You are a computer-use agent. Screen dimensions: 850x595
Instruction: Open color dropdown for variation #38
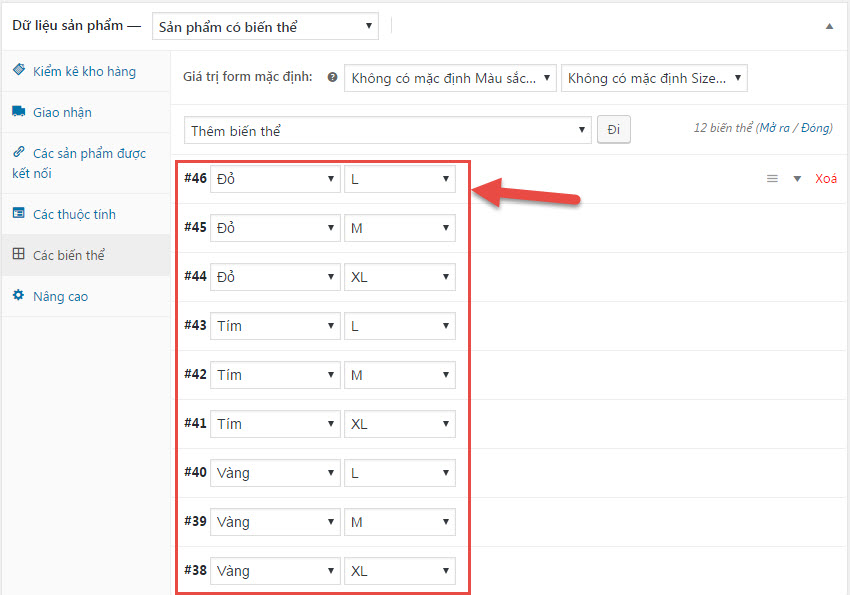point(275,571)
